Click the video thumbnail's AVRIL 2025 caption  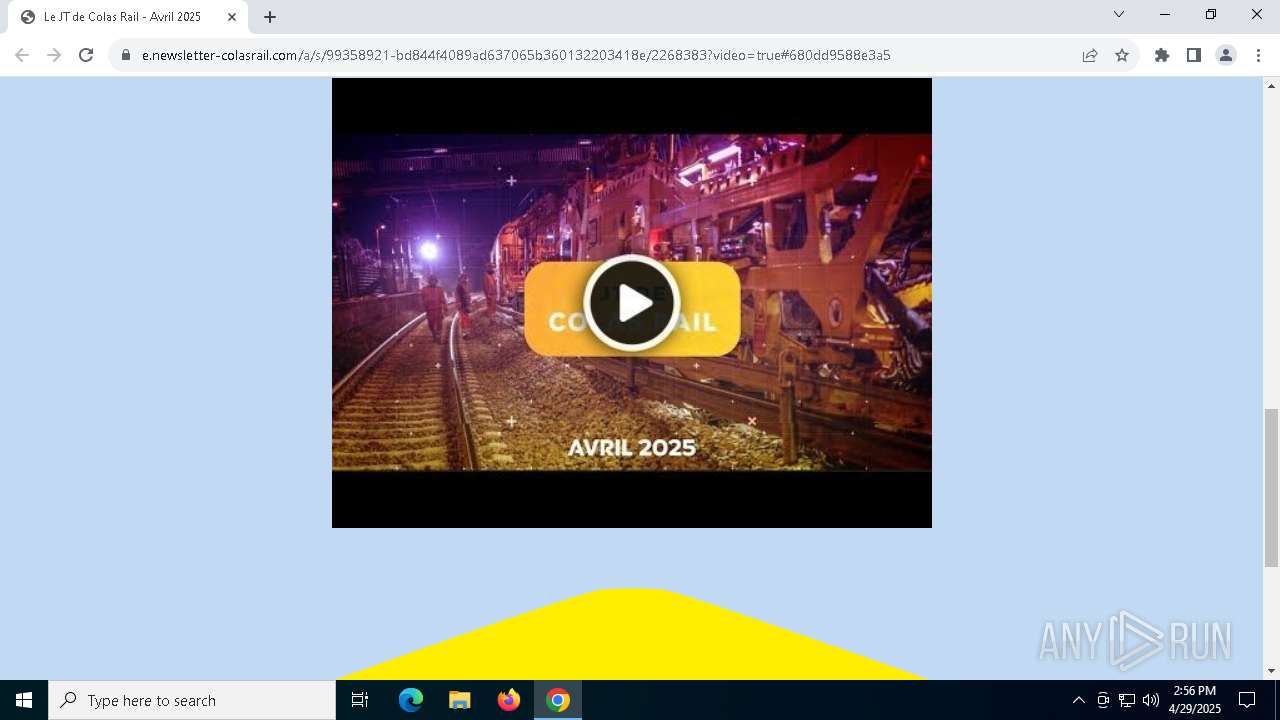[x=632, y=447]
